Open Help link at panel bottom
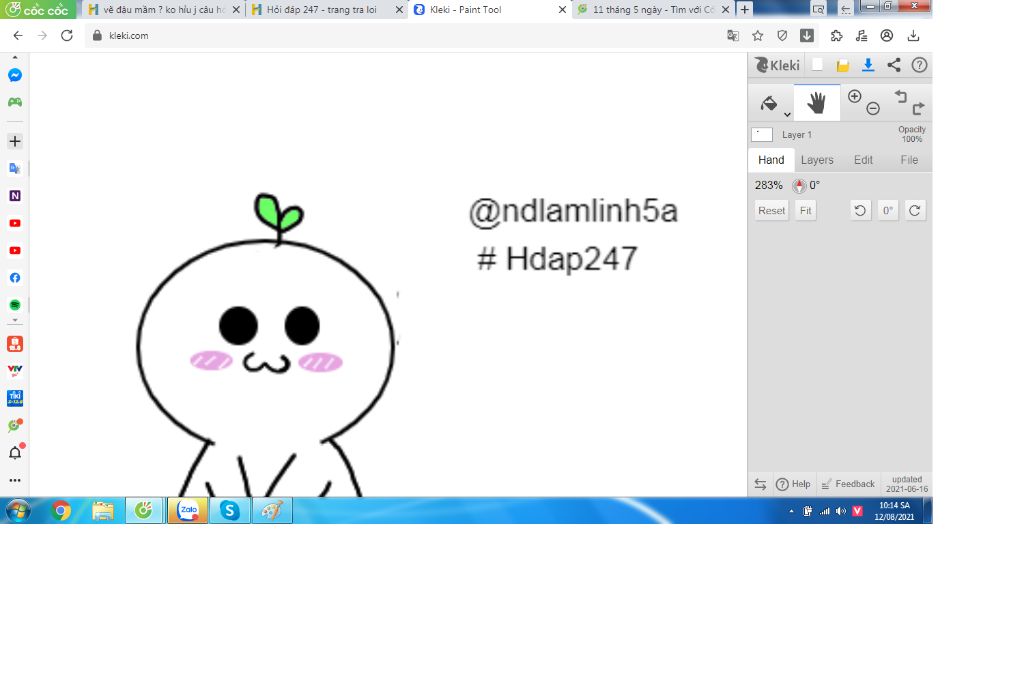Image resolution: width=1024 pixels, height=700 pixels. click(x=793, y=484)
